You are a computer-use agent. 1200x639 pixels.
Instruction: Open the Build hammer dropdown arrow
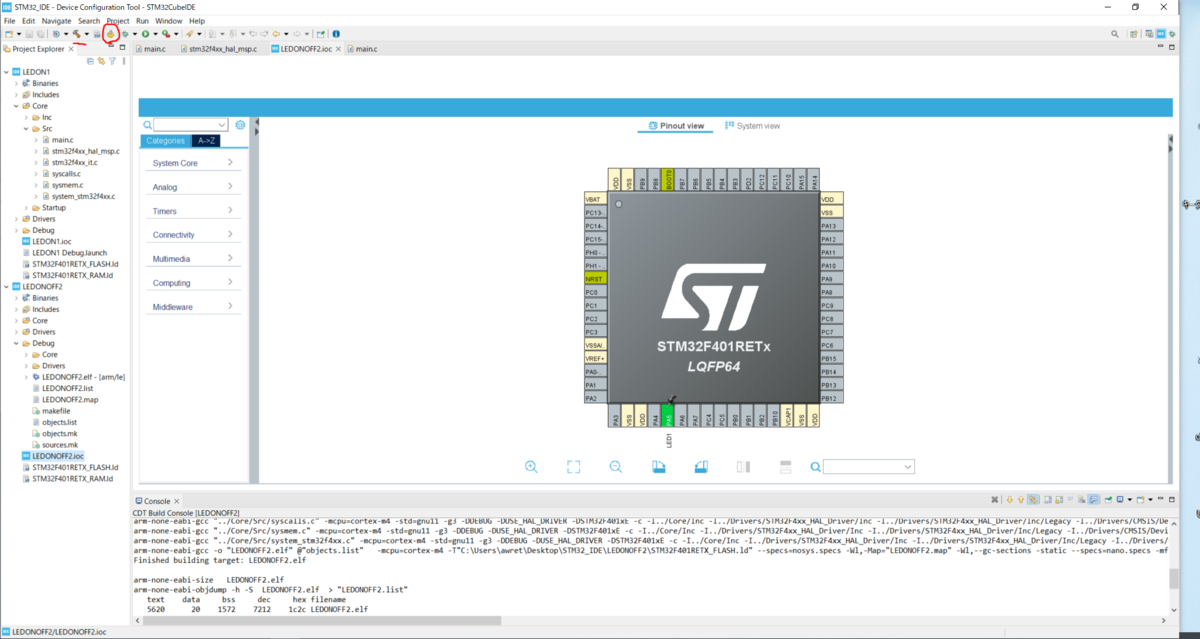tap(87, 34)
